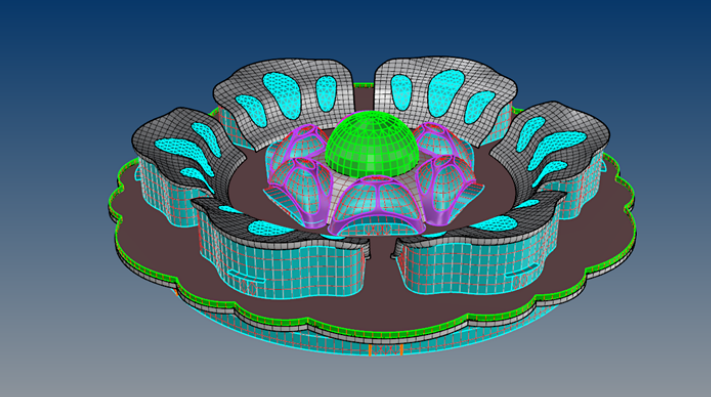
Task: Select the green central dome mesh
Action: pos(372,145)
